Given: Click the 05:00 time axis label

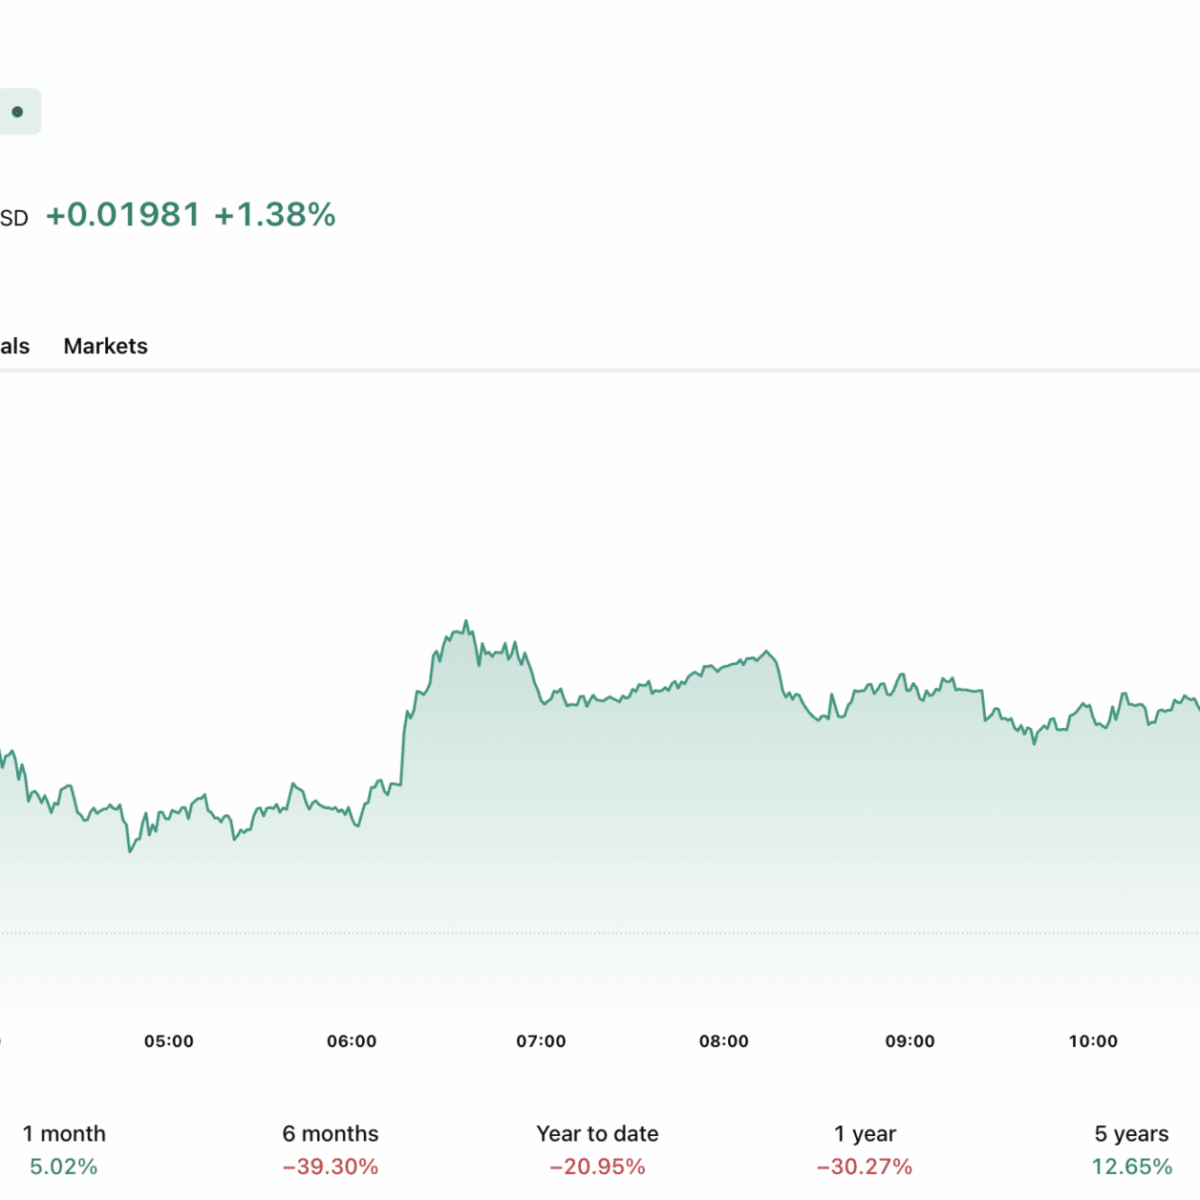Looking at the screenshot, I should pos(169,1041).
